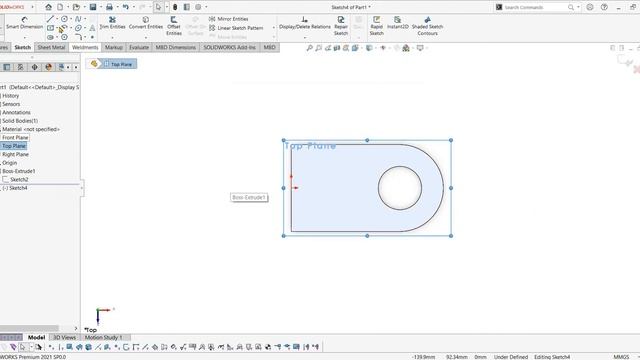The width and height of the screenshot is (640, 360).
Task: Toggle Rapid Sketch mode
Action: click(376, 26)
